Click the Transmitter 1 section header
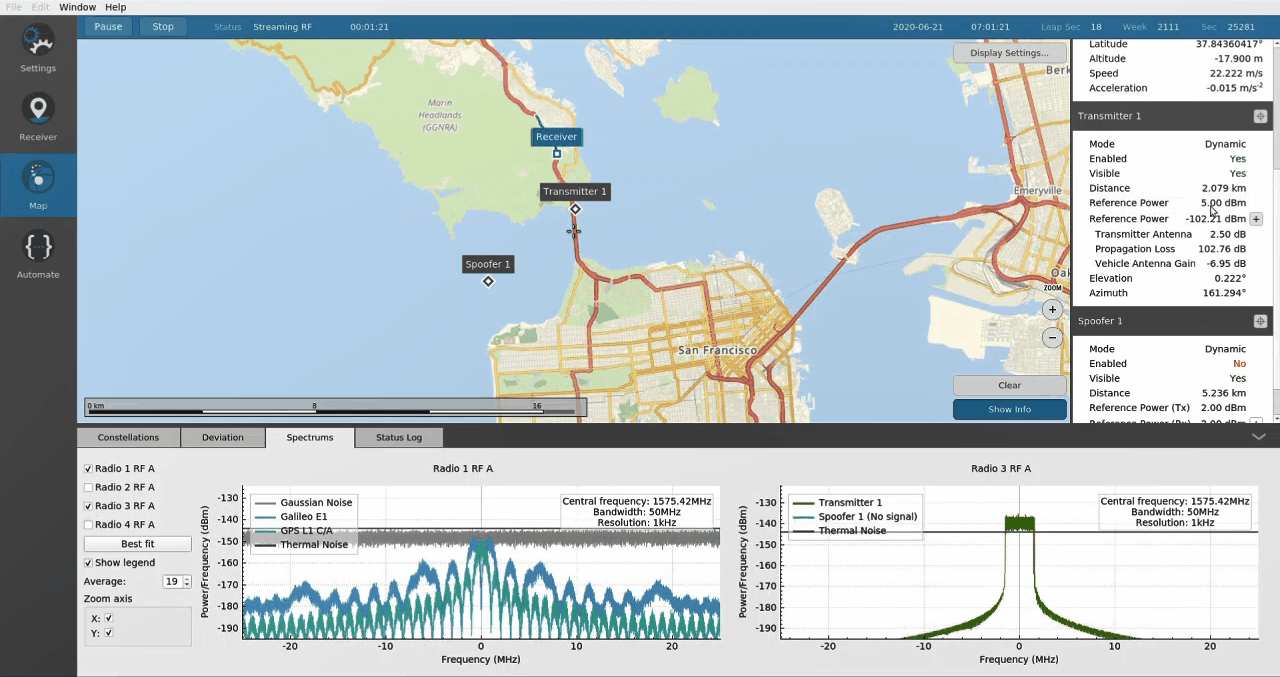 coord(1172,116)
